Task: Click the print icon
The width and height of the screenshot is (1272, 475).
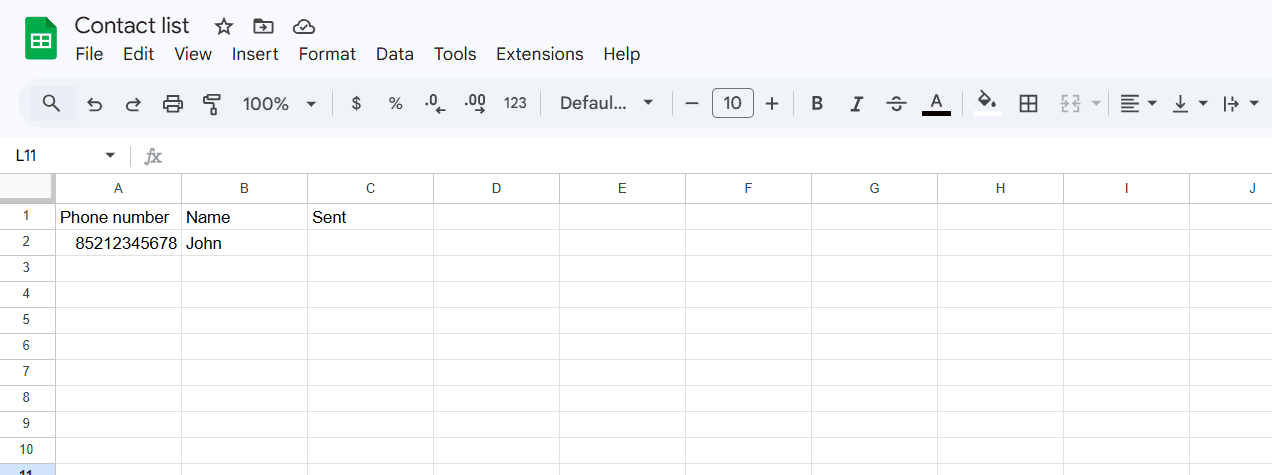Action: [173, 104]
